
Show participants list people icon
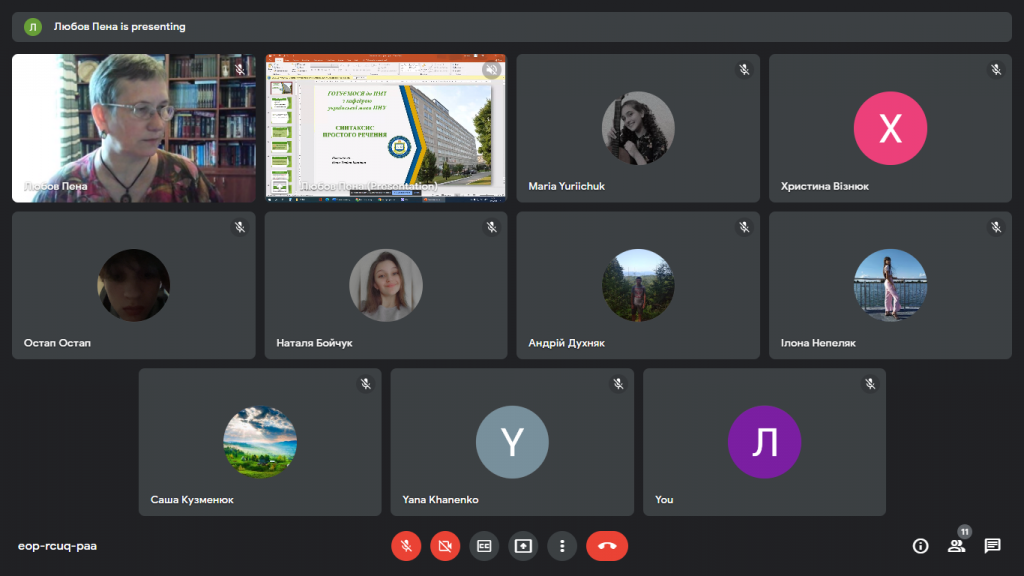pyautogui.click(x=956, y=546)
